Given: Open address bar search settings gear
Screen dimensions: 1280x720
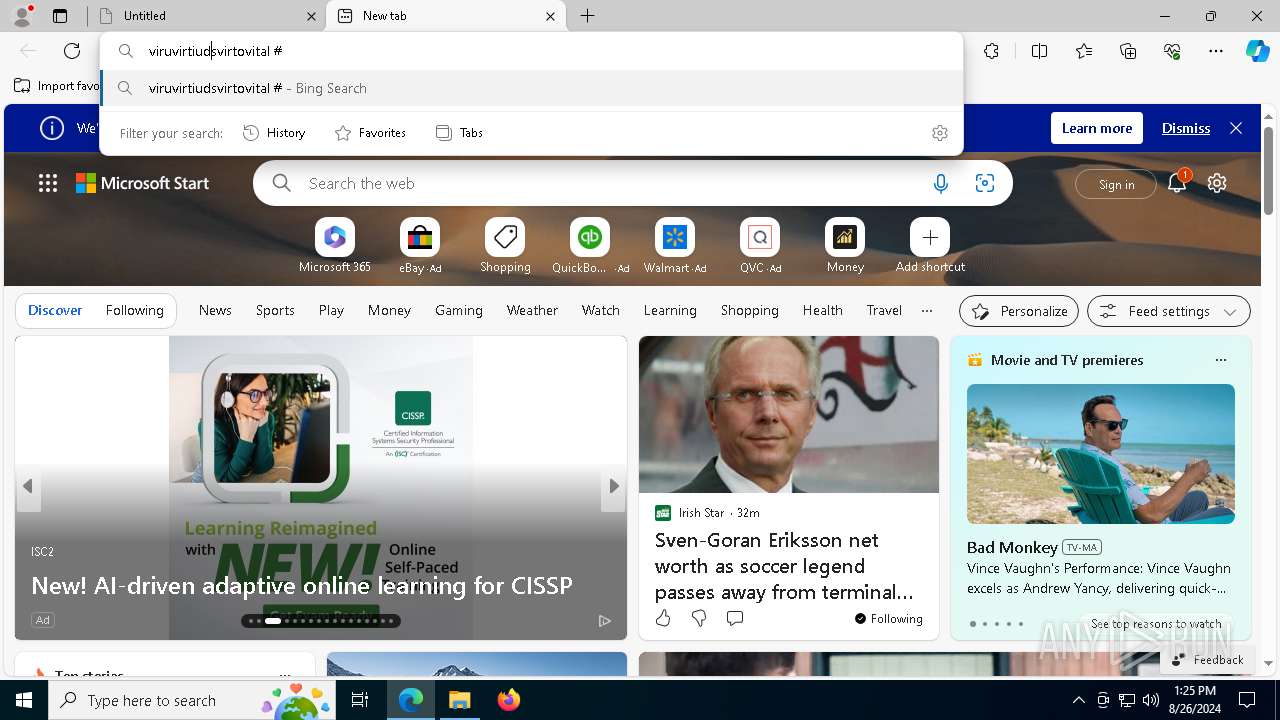Looking at the screenshot, I should 939,133.
